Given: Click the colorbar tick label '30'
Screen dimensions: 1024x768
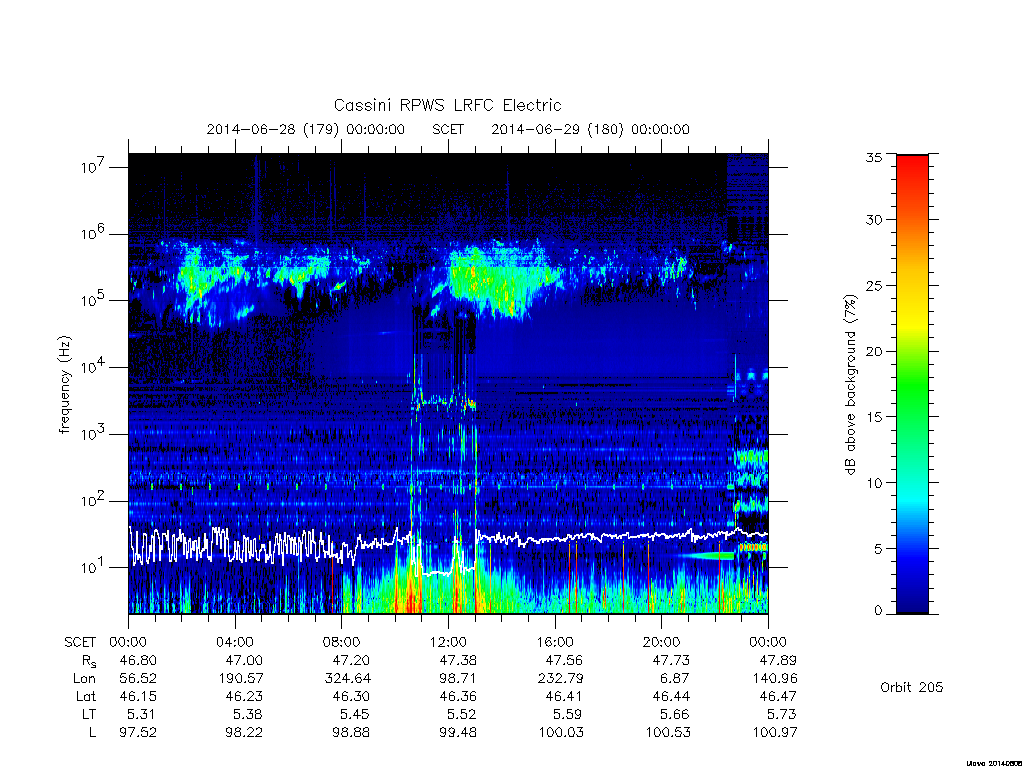Looking at the screenshot, I should tap(874, 220).
